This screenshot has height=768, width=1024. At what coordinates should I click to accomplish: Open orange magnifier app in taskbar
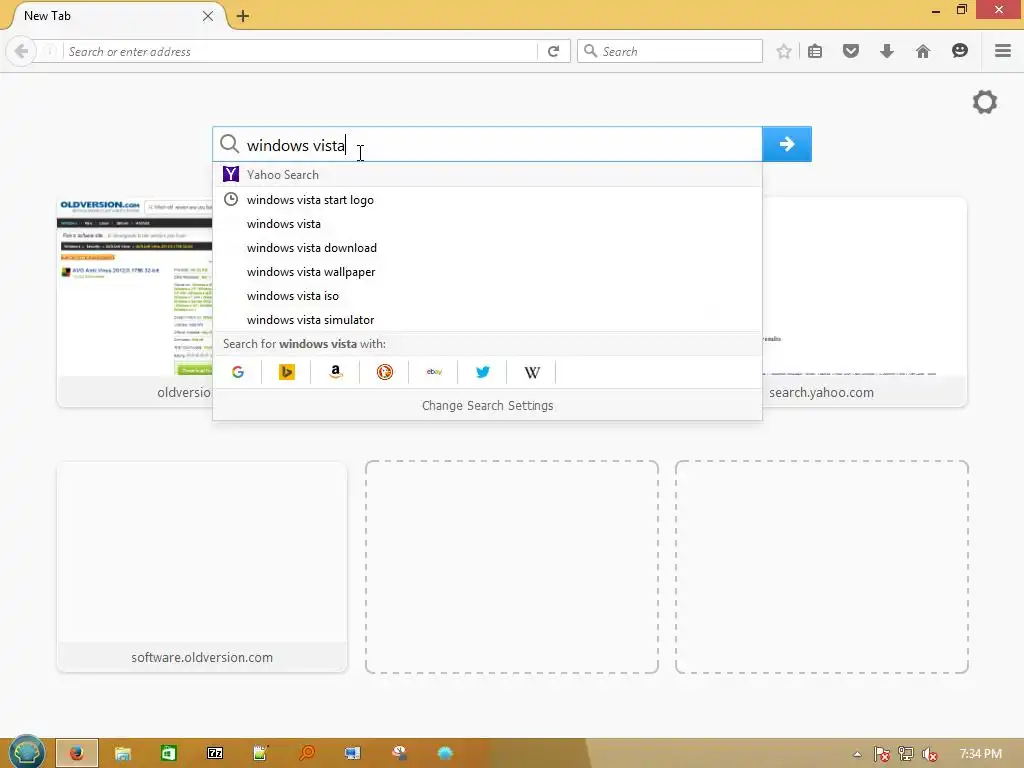click(306, 753)
